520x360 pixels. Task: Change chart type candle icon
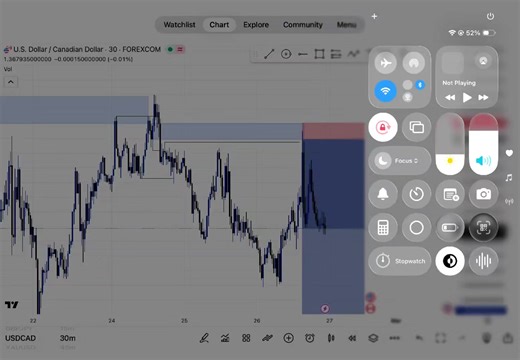click(331, 338)
